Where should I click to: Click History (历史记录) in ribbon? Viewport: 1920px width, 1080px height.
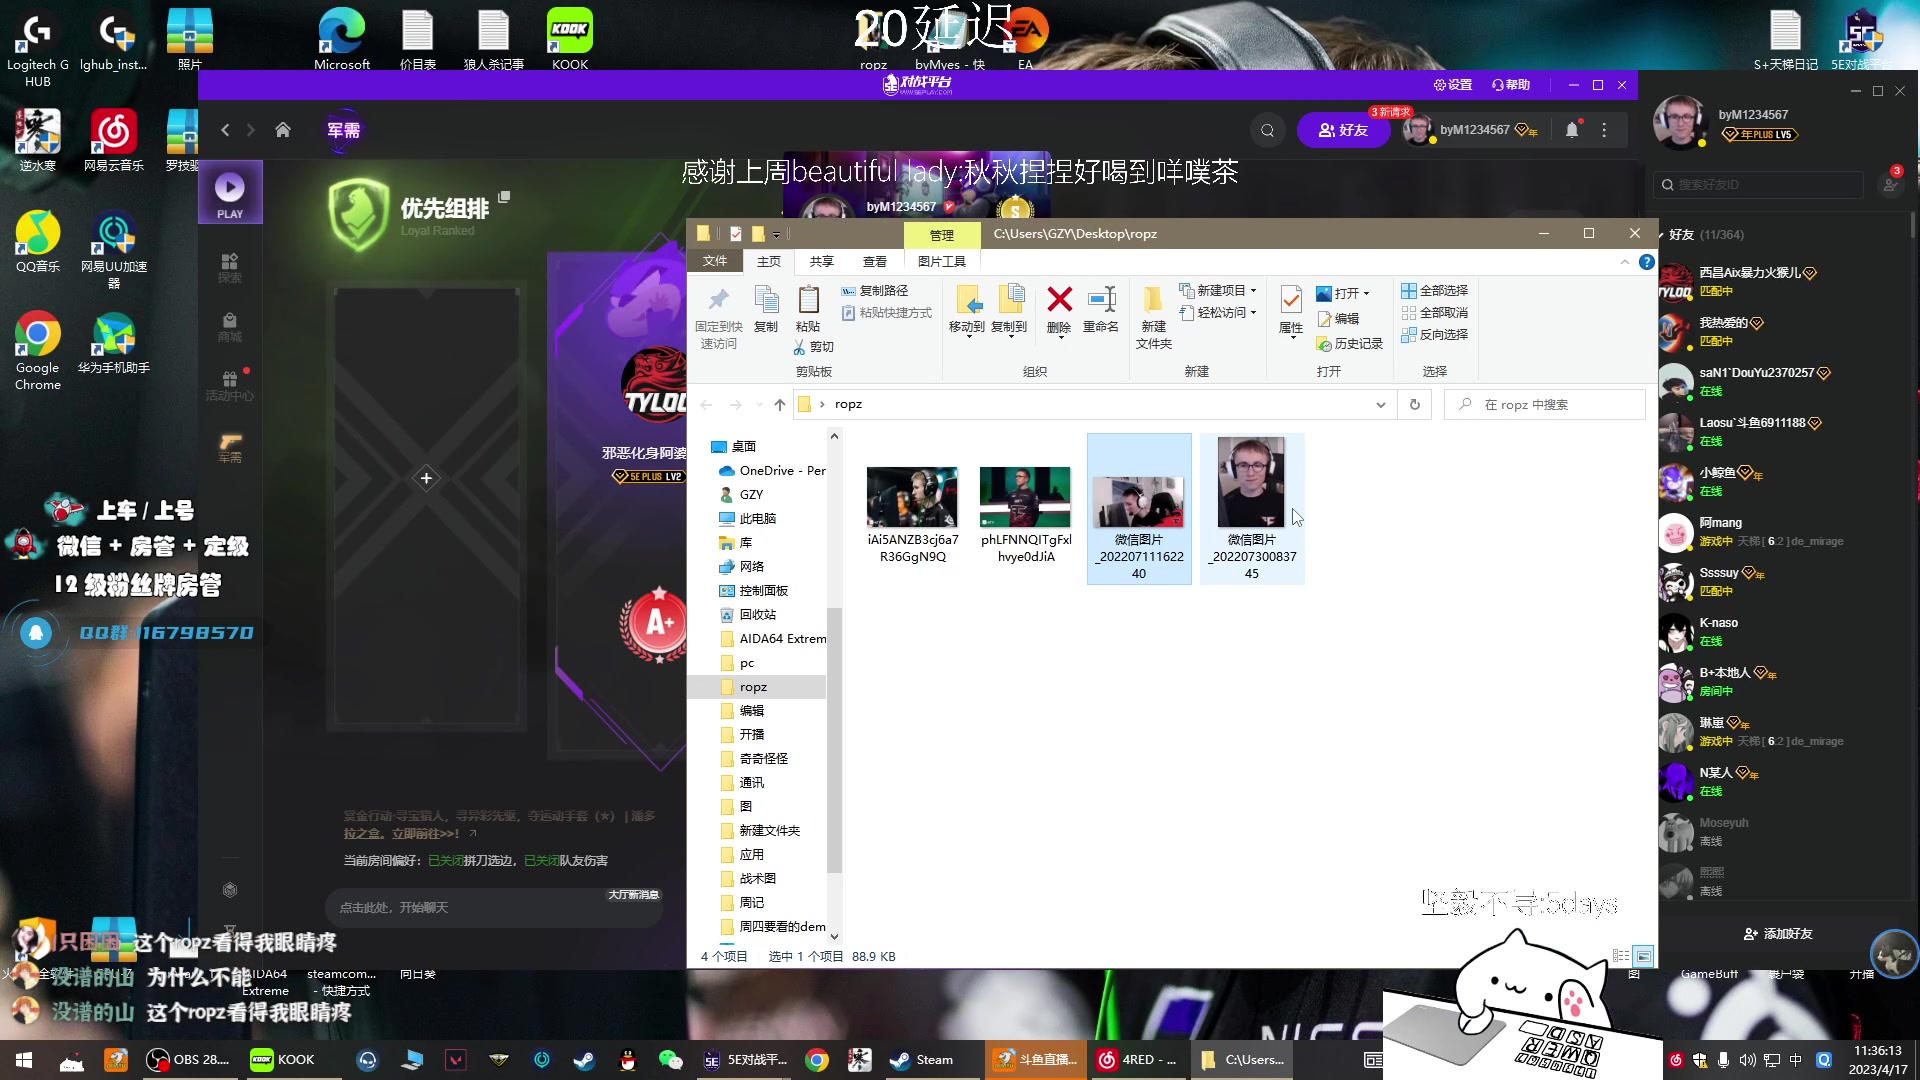[1349, 344]
